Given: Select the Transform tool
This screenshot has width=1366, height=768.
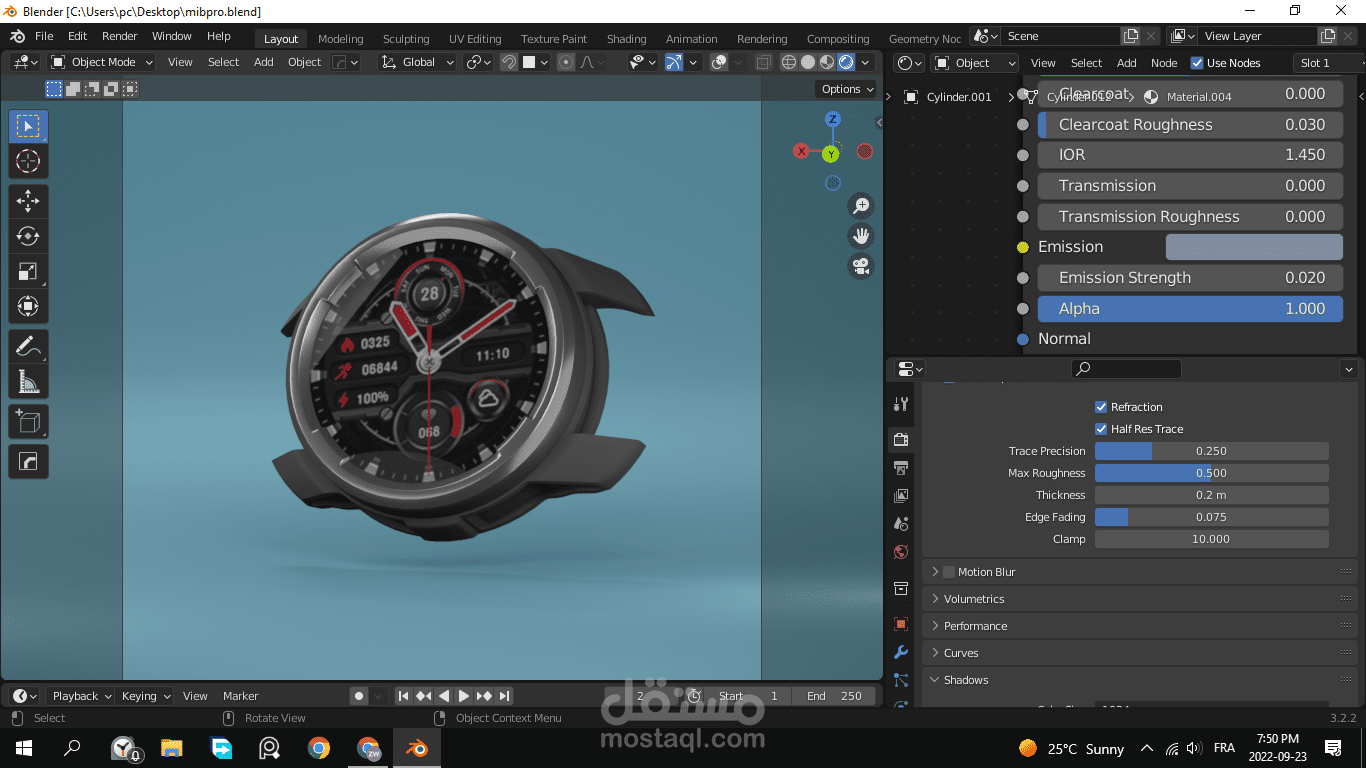Looking at the screenshot, I should click(x=28, y=306).
